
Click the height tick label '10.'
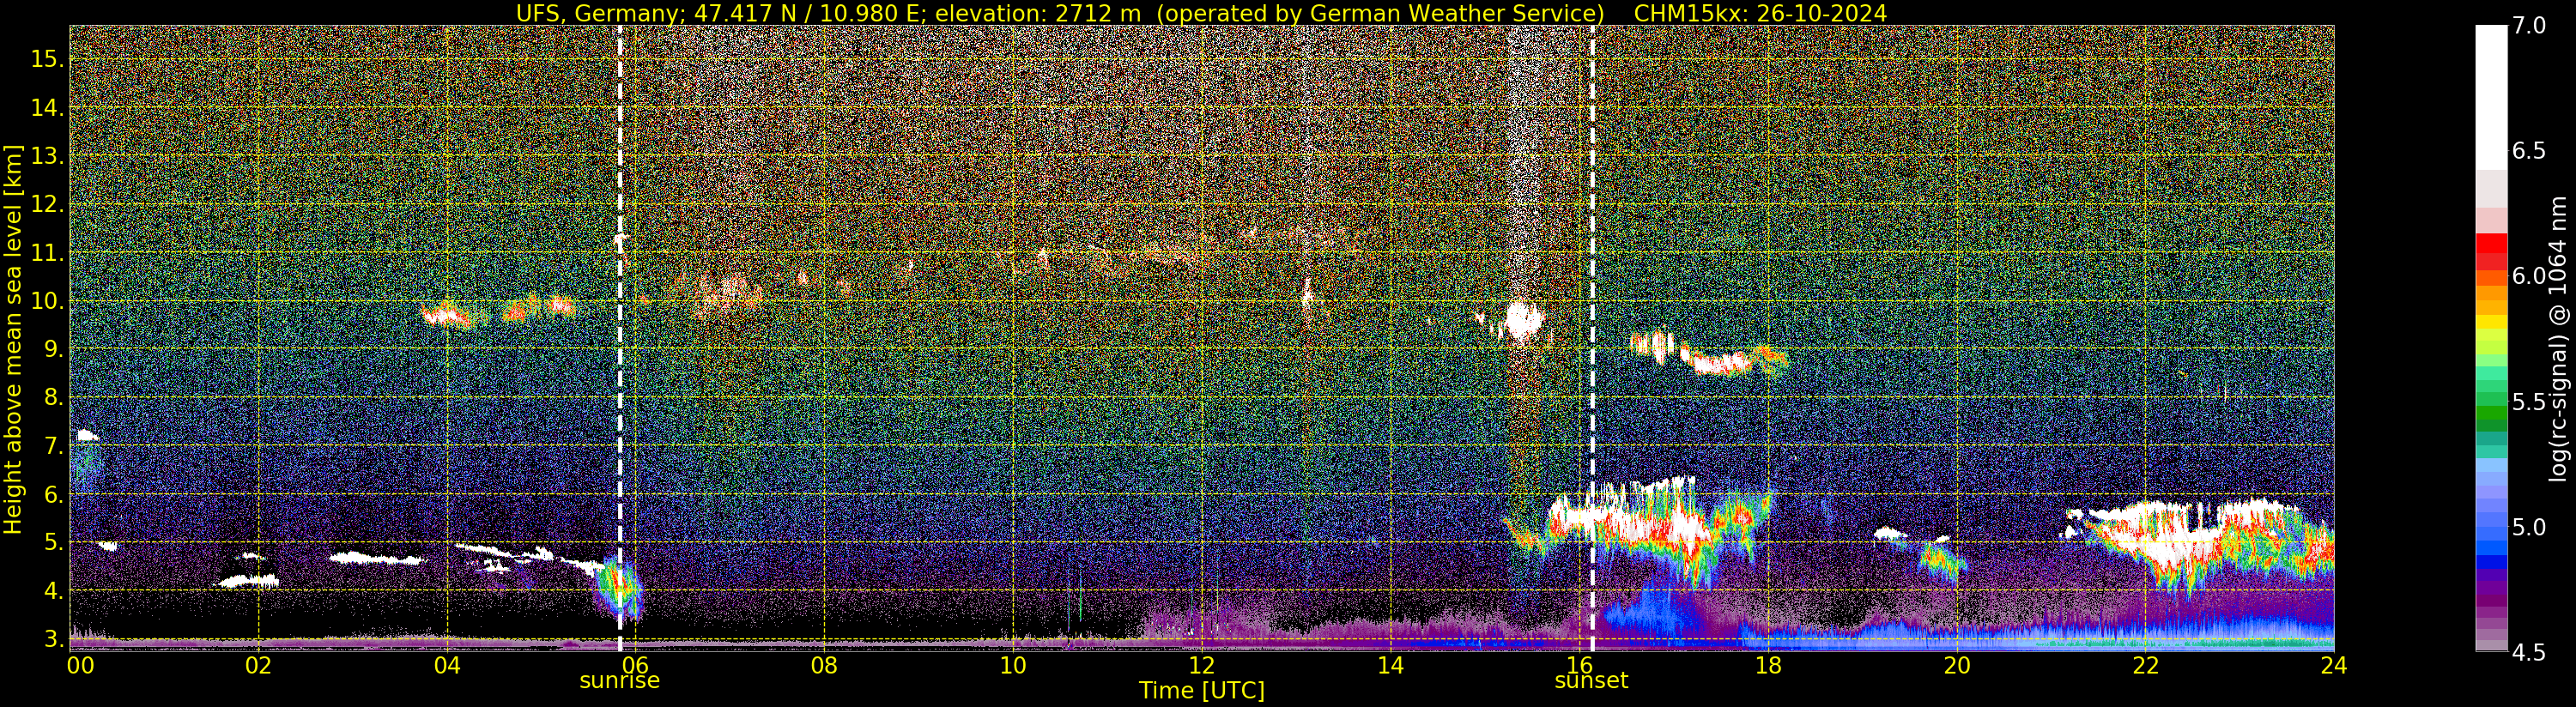coord(47,301)
